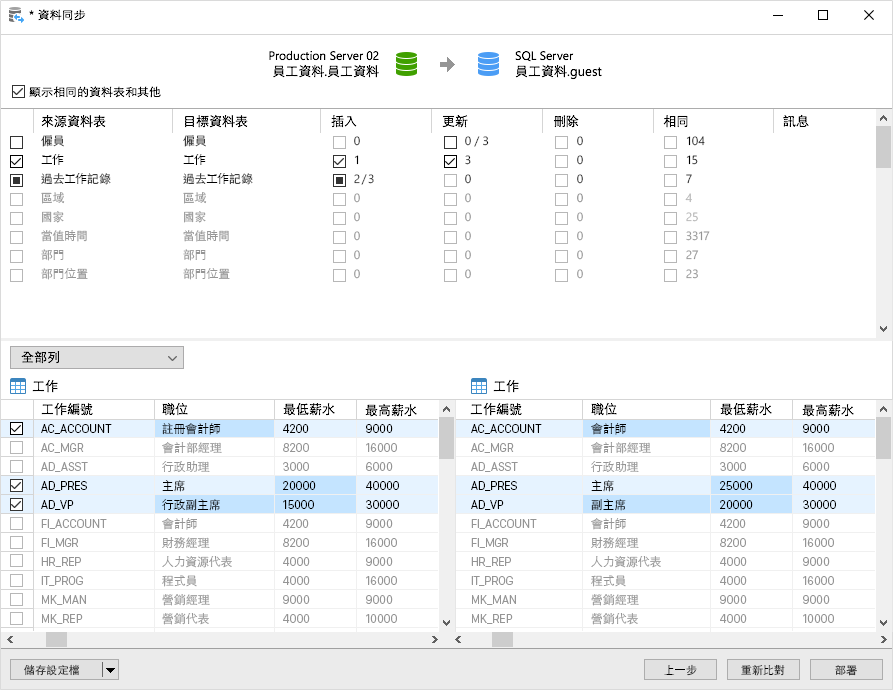The width and height of the screenshot is (893, 690).
Task: Click the 相同 column header
Action: click(713, 121)
